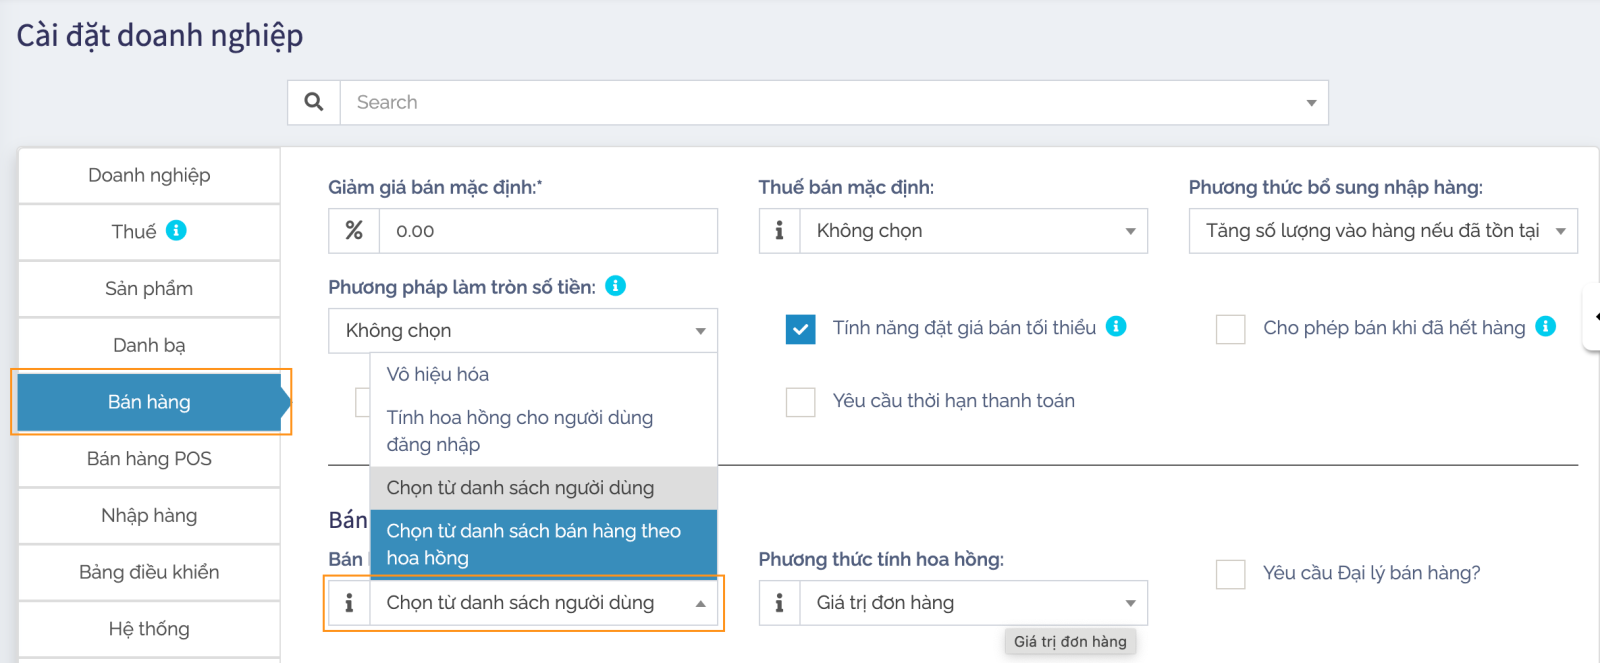The width and height of the screenshot is (1600, 663).
Task: Expand Phương thức bổ sung nhập hàng dropdown
Action: tap(1382, 231)
